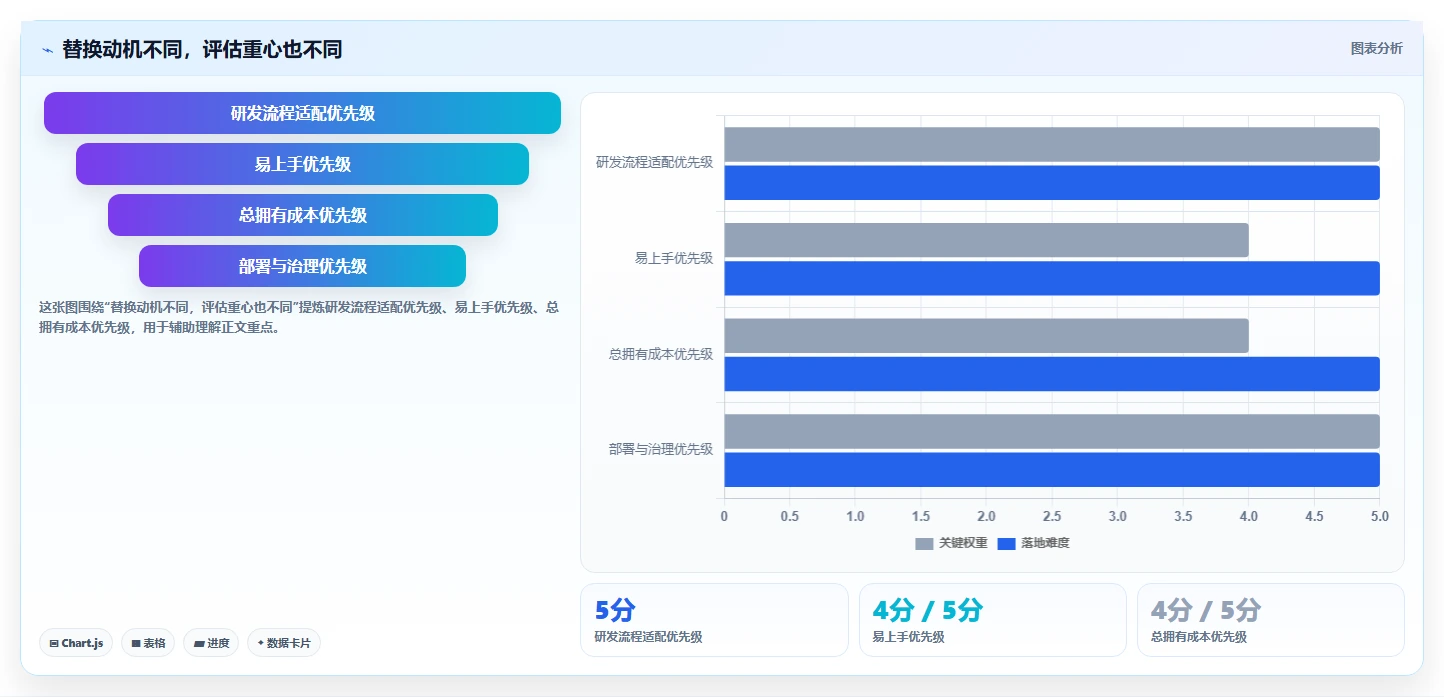The height and width of the screenshot is (697, 1444).
Task: Click the 研发流程适配优先级 chart axis label
Action: [654, 162]
